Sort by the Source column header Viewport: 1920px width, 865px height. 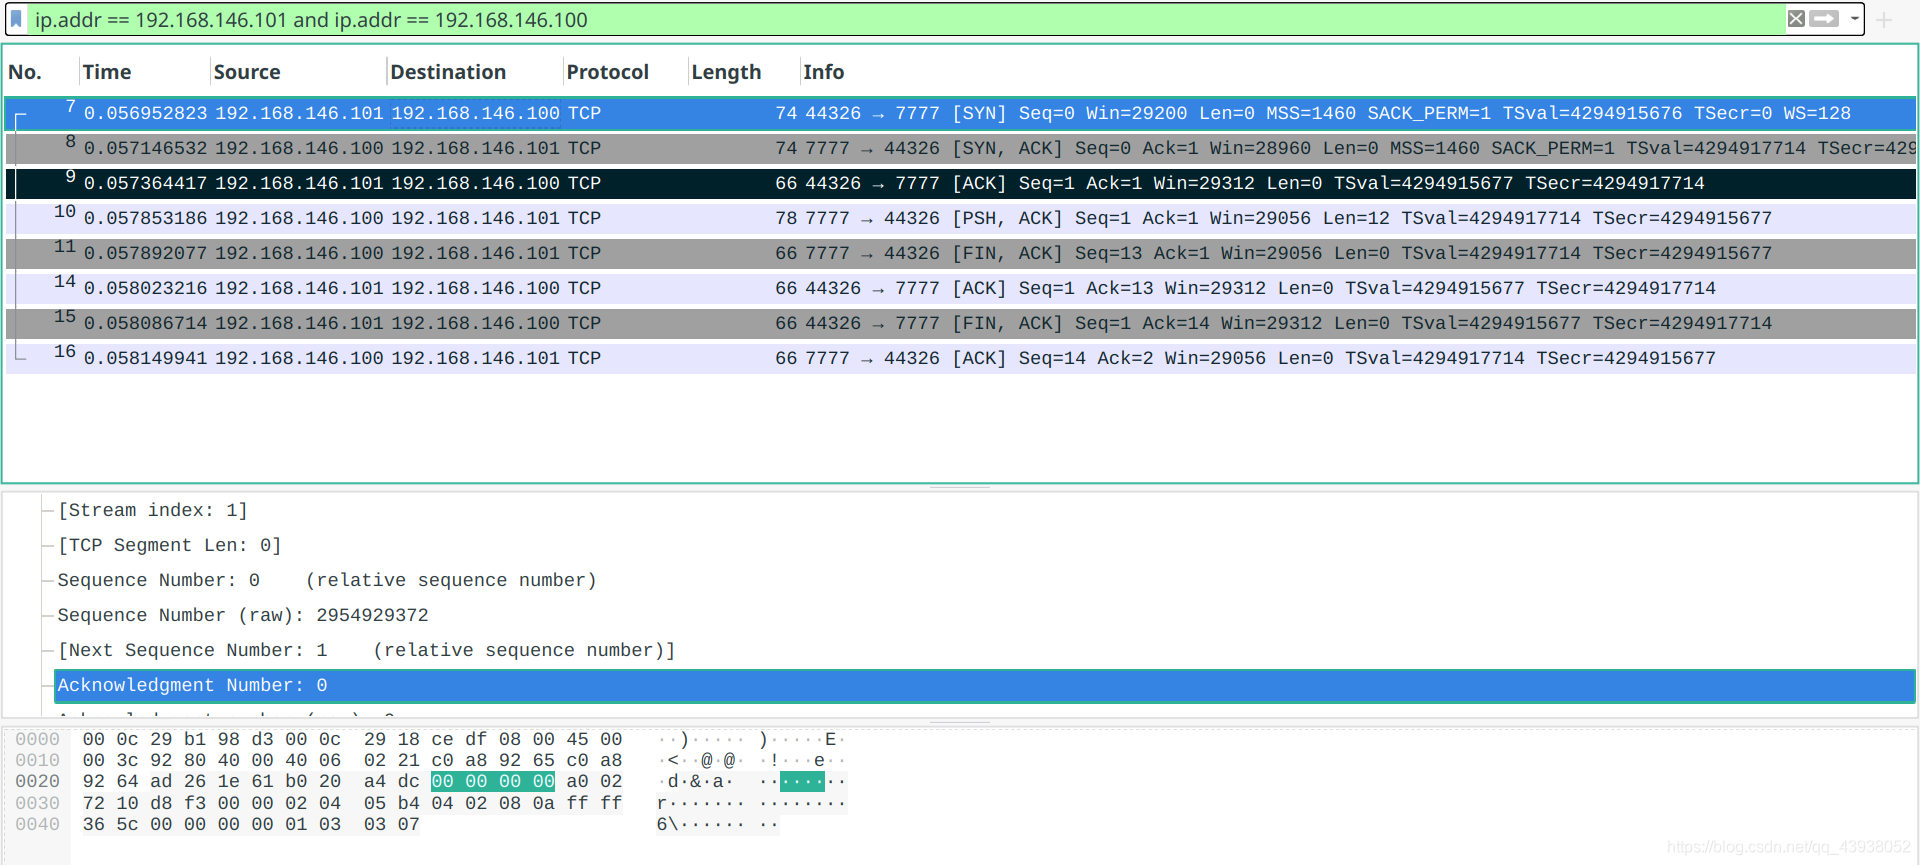(247, 72)
